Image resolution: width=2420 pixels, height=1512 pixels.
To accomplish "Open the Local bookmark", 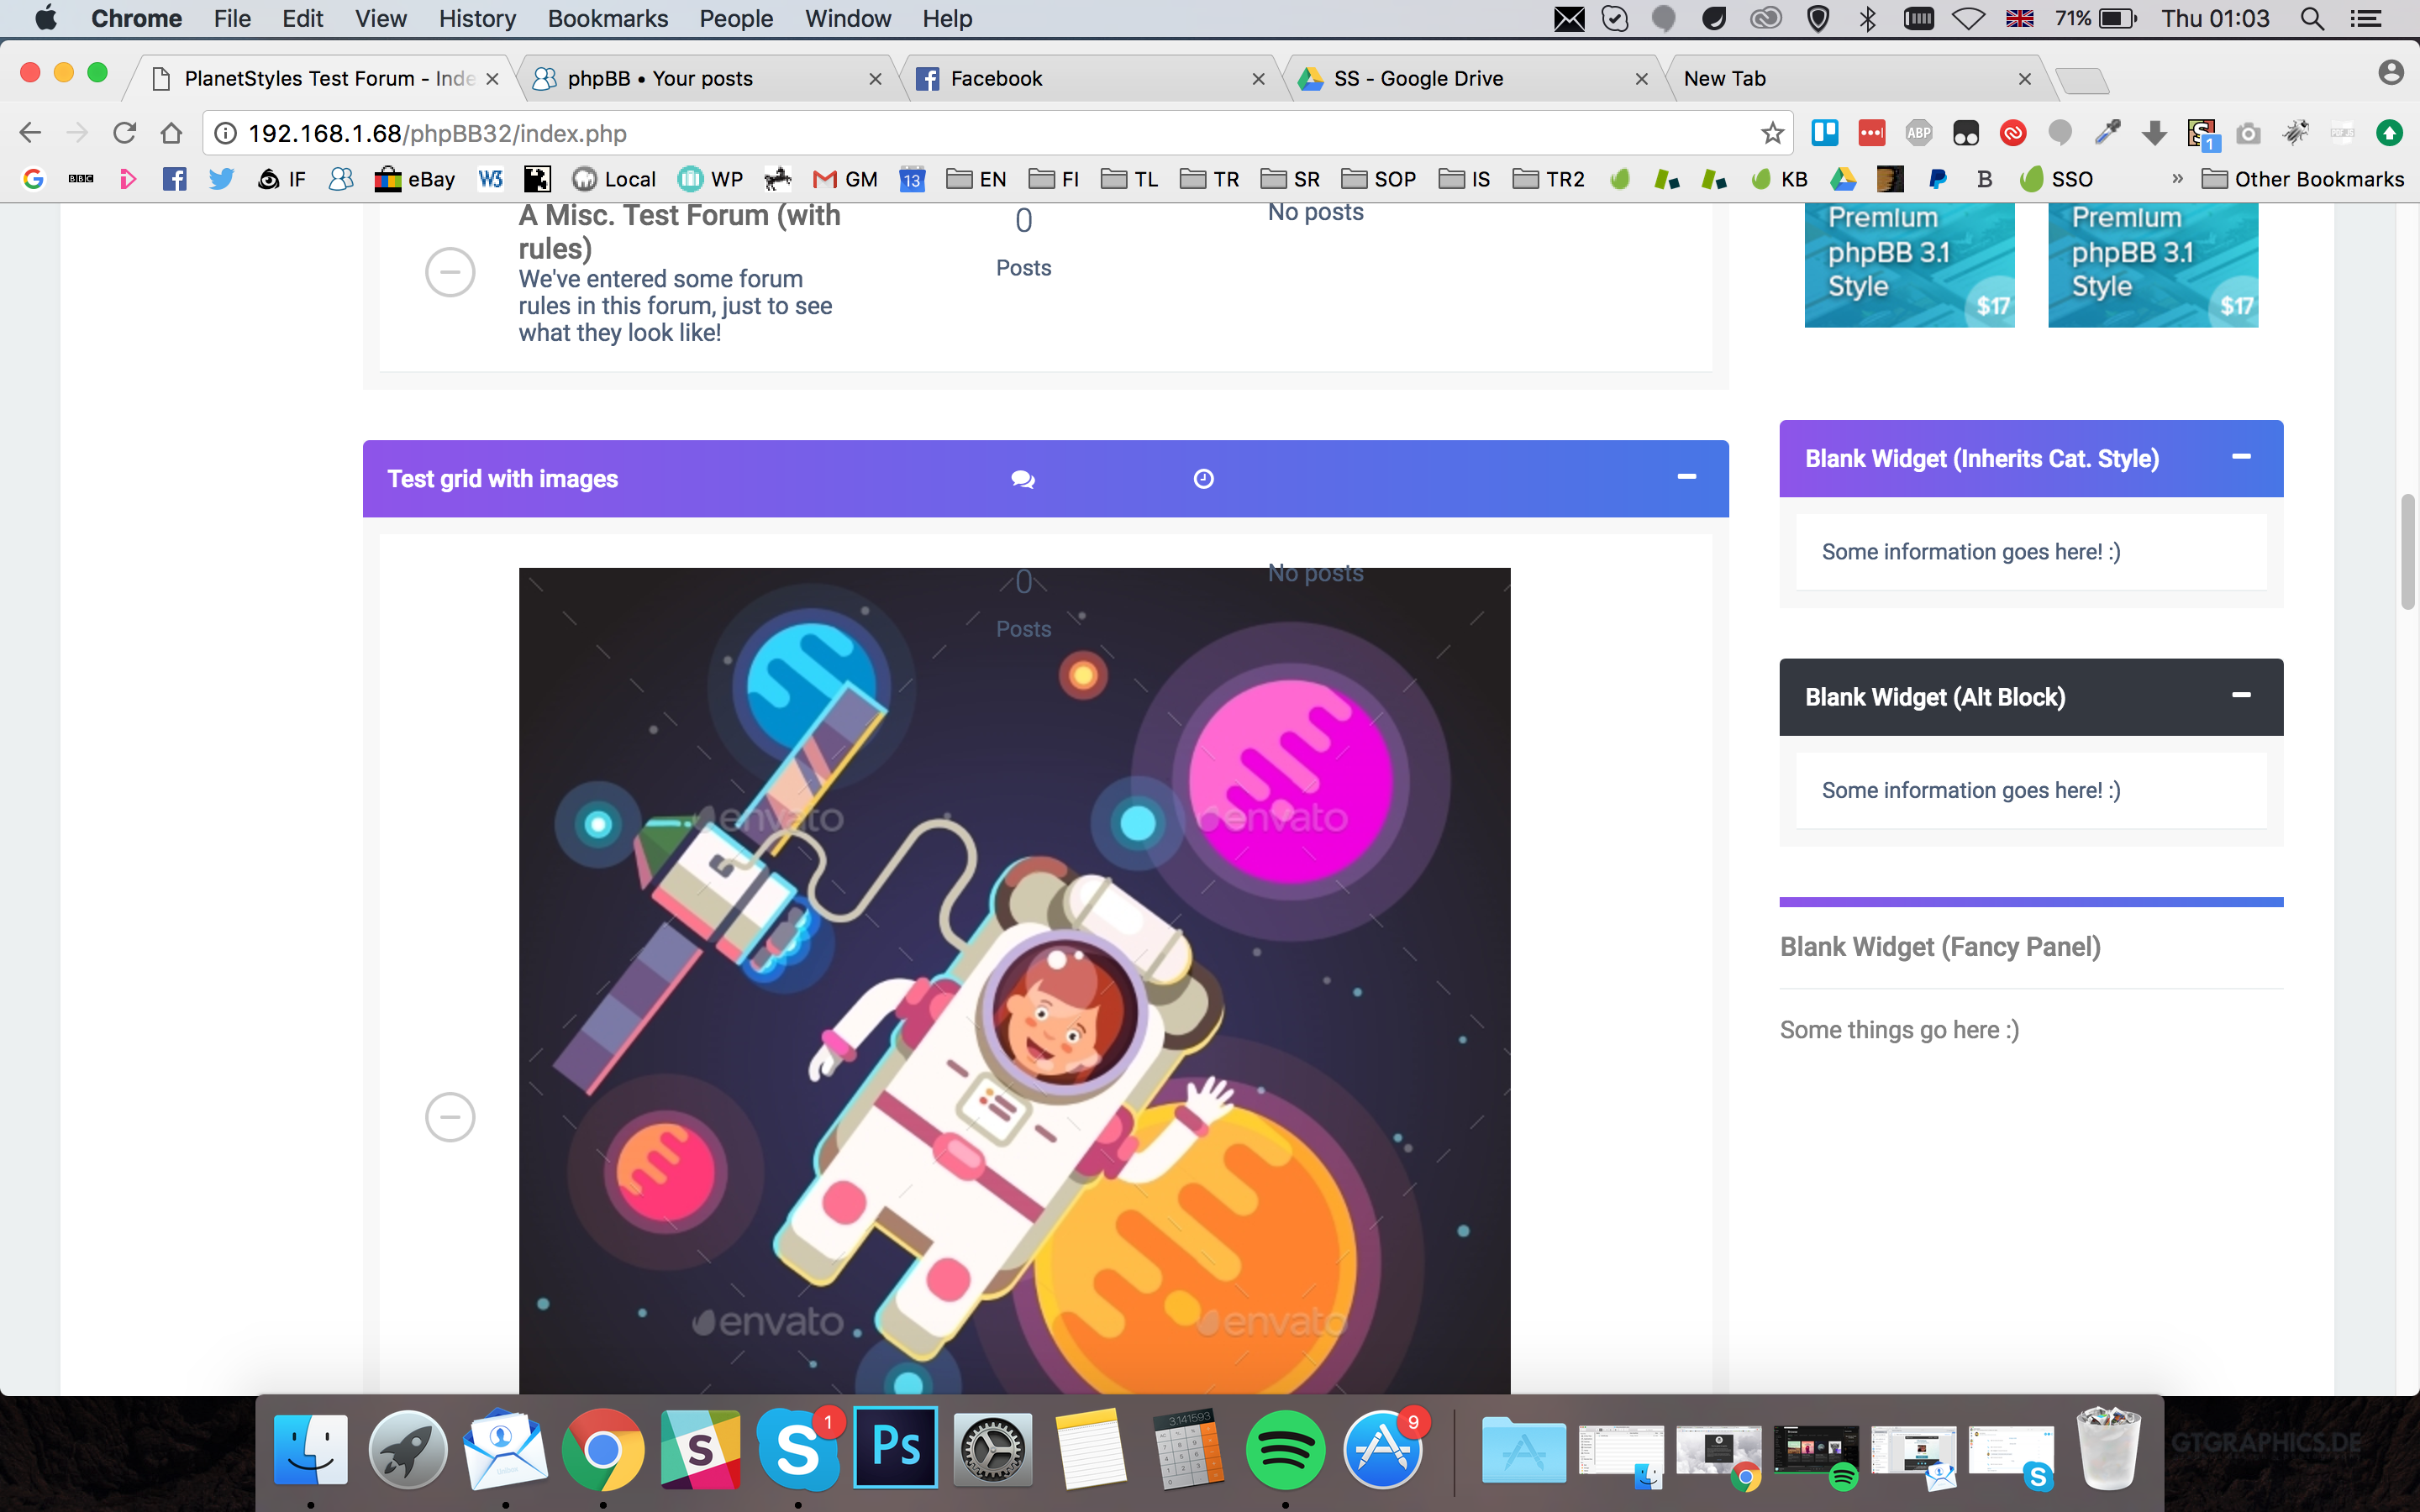I will 614,179.
